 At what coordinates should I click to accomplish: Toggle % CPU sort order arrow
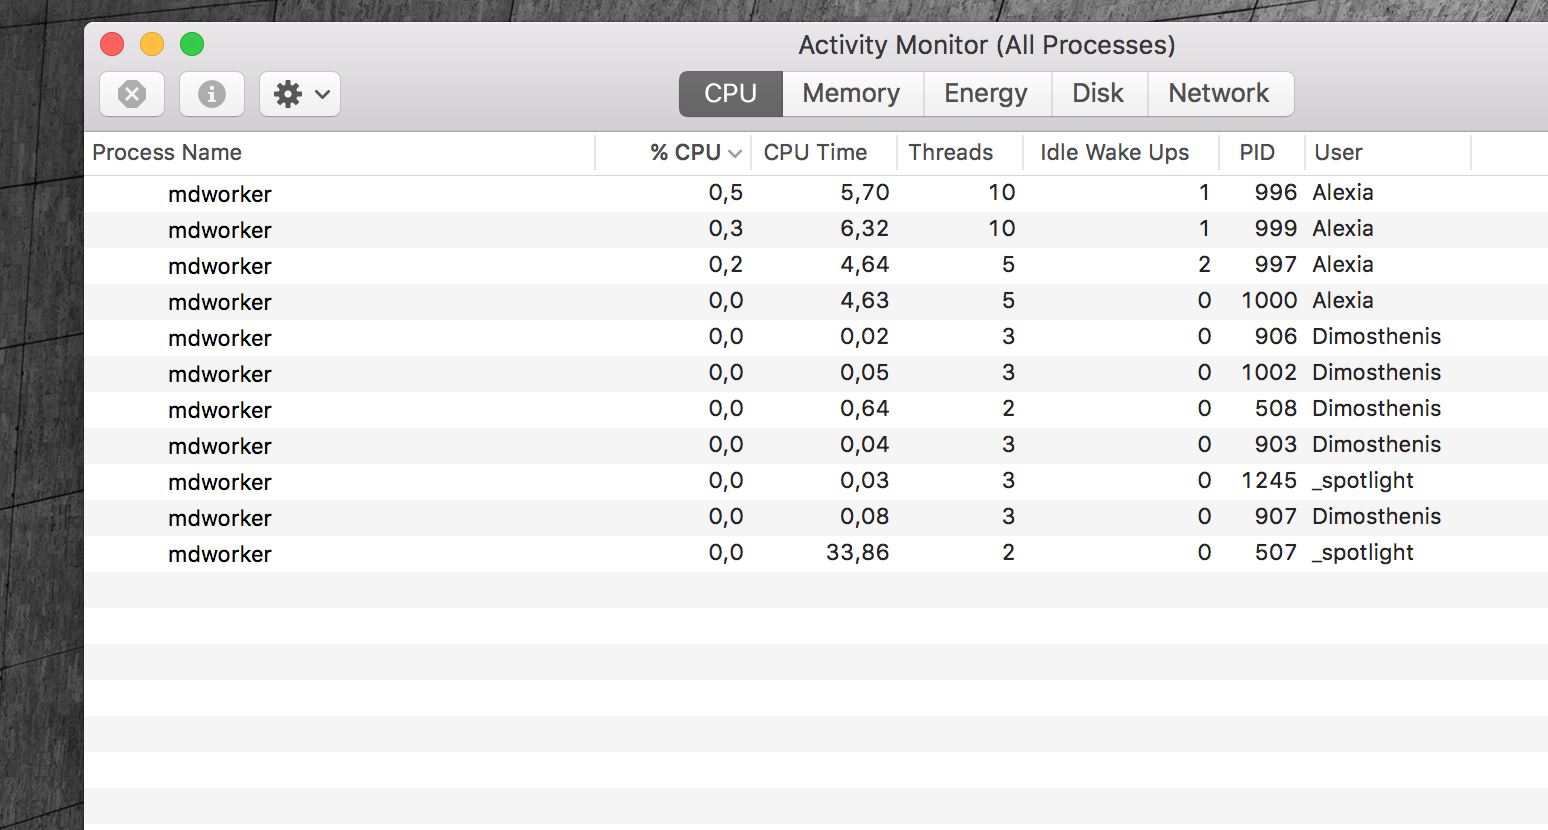(735, 154)
